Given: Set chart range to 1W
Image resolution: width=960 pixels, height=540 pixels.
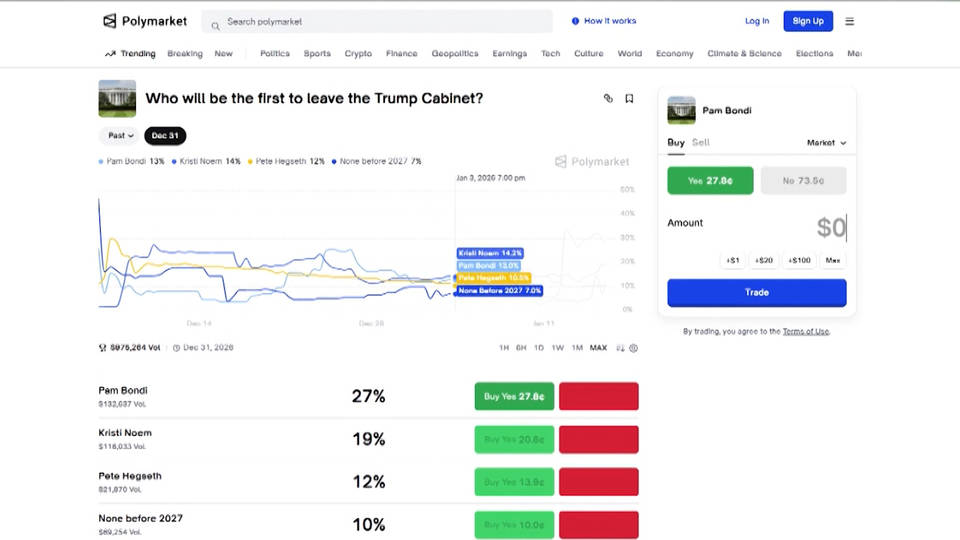Looking at the screenshot, I should 557,348.
